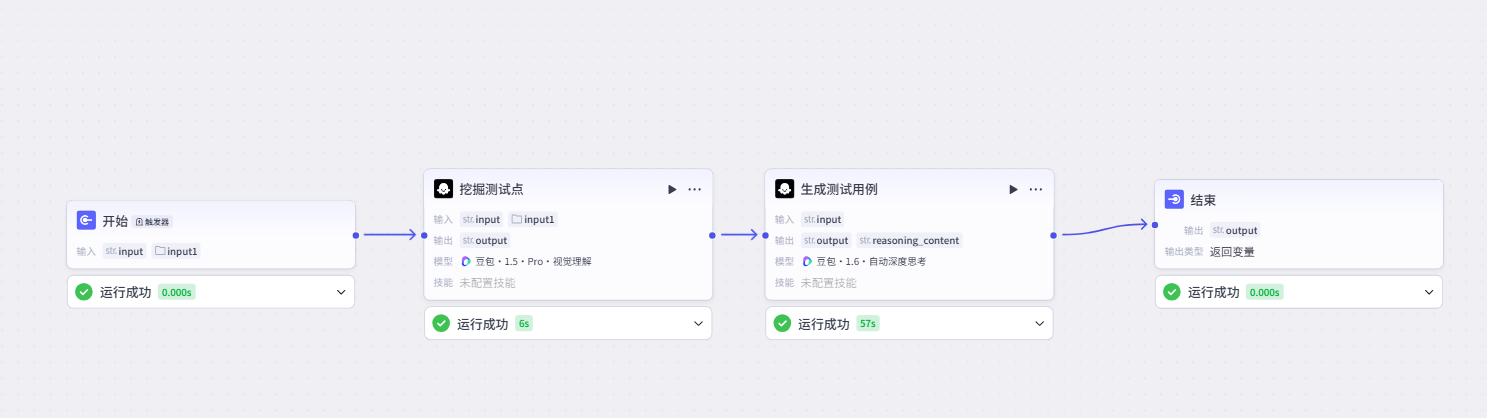This screenshot has height=418, width=1487.
Task: Click input port of 结束 node
Action: (1154, 225)
